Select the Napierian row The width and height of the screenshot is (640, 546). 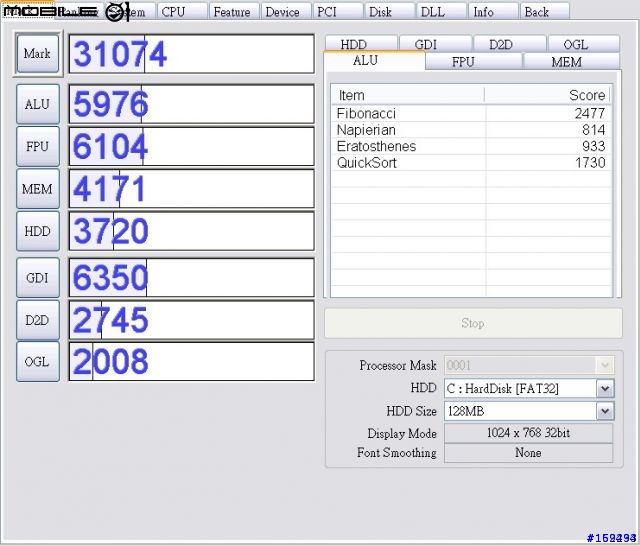pos(471,130)
